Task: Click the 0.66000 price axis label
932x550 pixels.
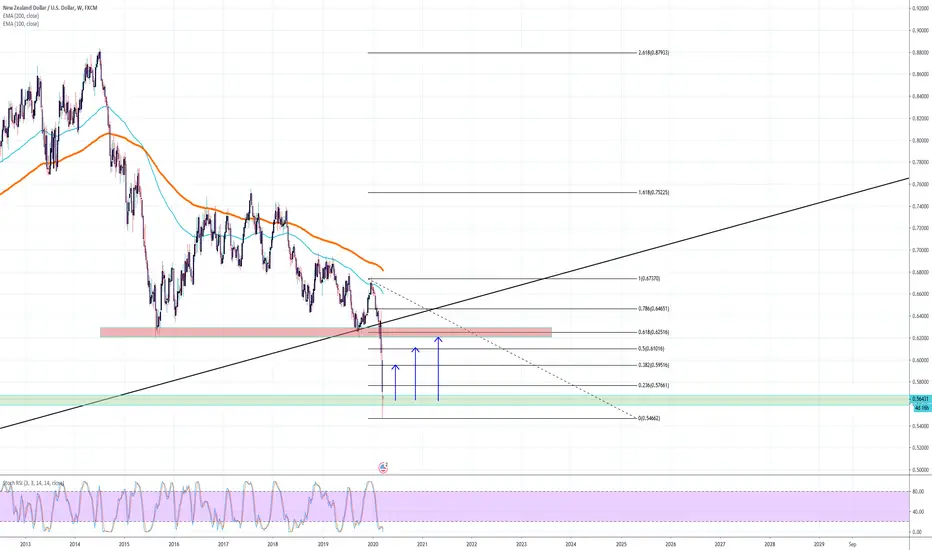Action: [921, 294]
